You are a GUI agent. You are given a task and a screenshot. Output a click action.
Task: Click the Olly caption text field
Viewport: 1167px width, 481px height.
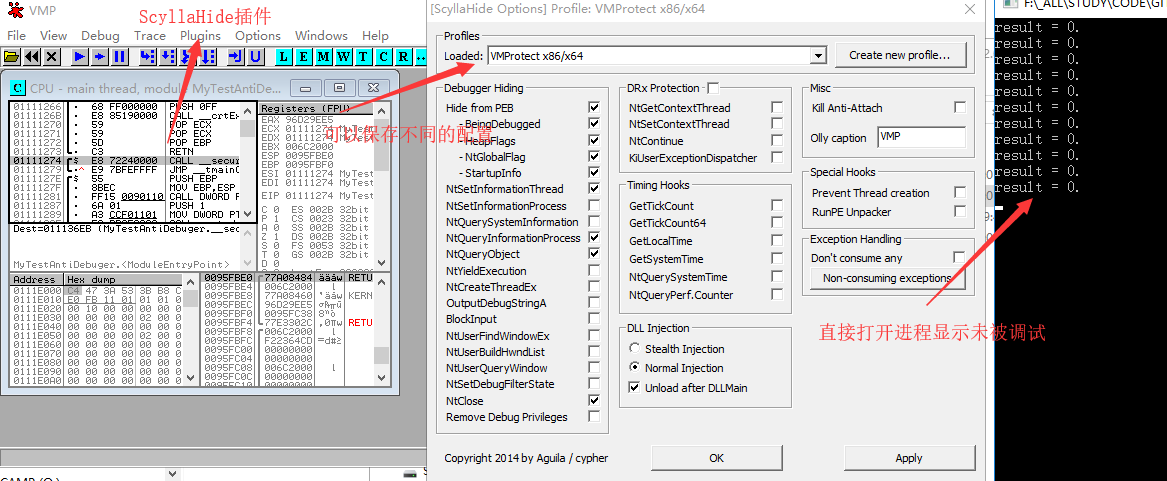[921, 138]
